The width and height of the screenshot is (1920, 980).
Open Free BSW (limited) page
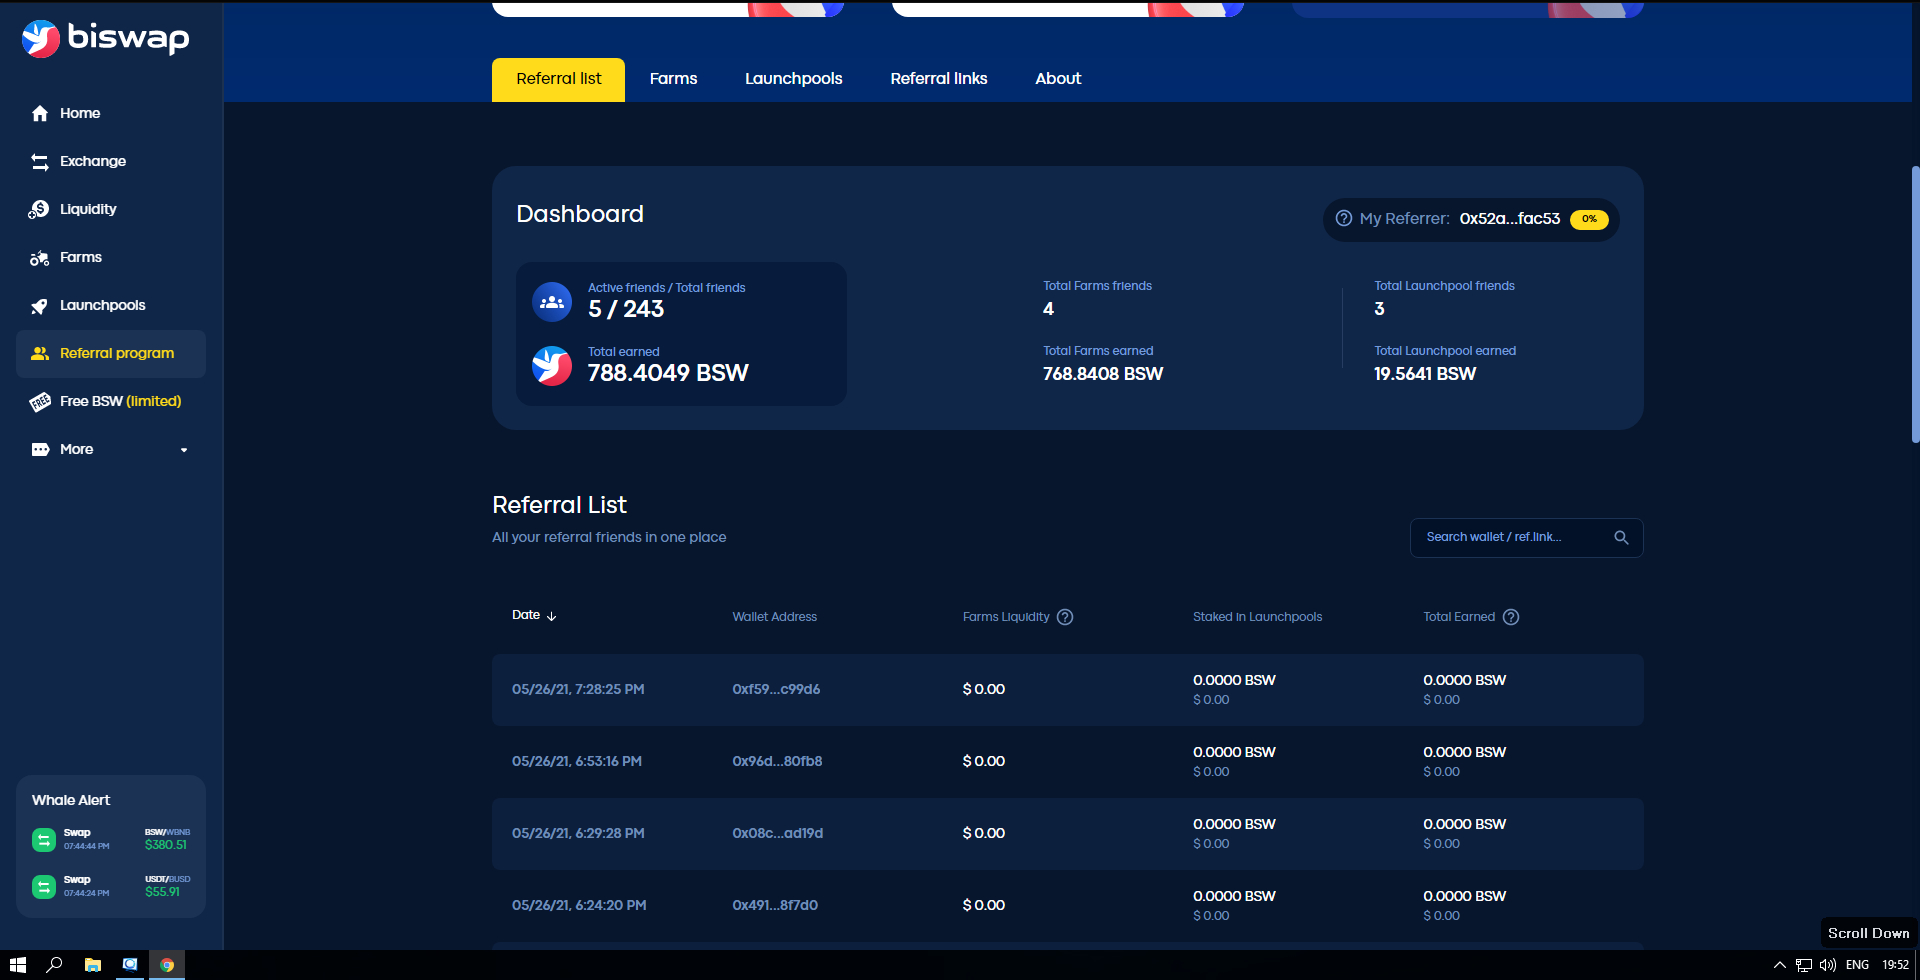click(x=120, y=401)
